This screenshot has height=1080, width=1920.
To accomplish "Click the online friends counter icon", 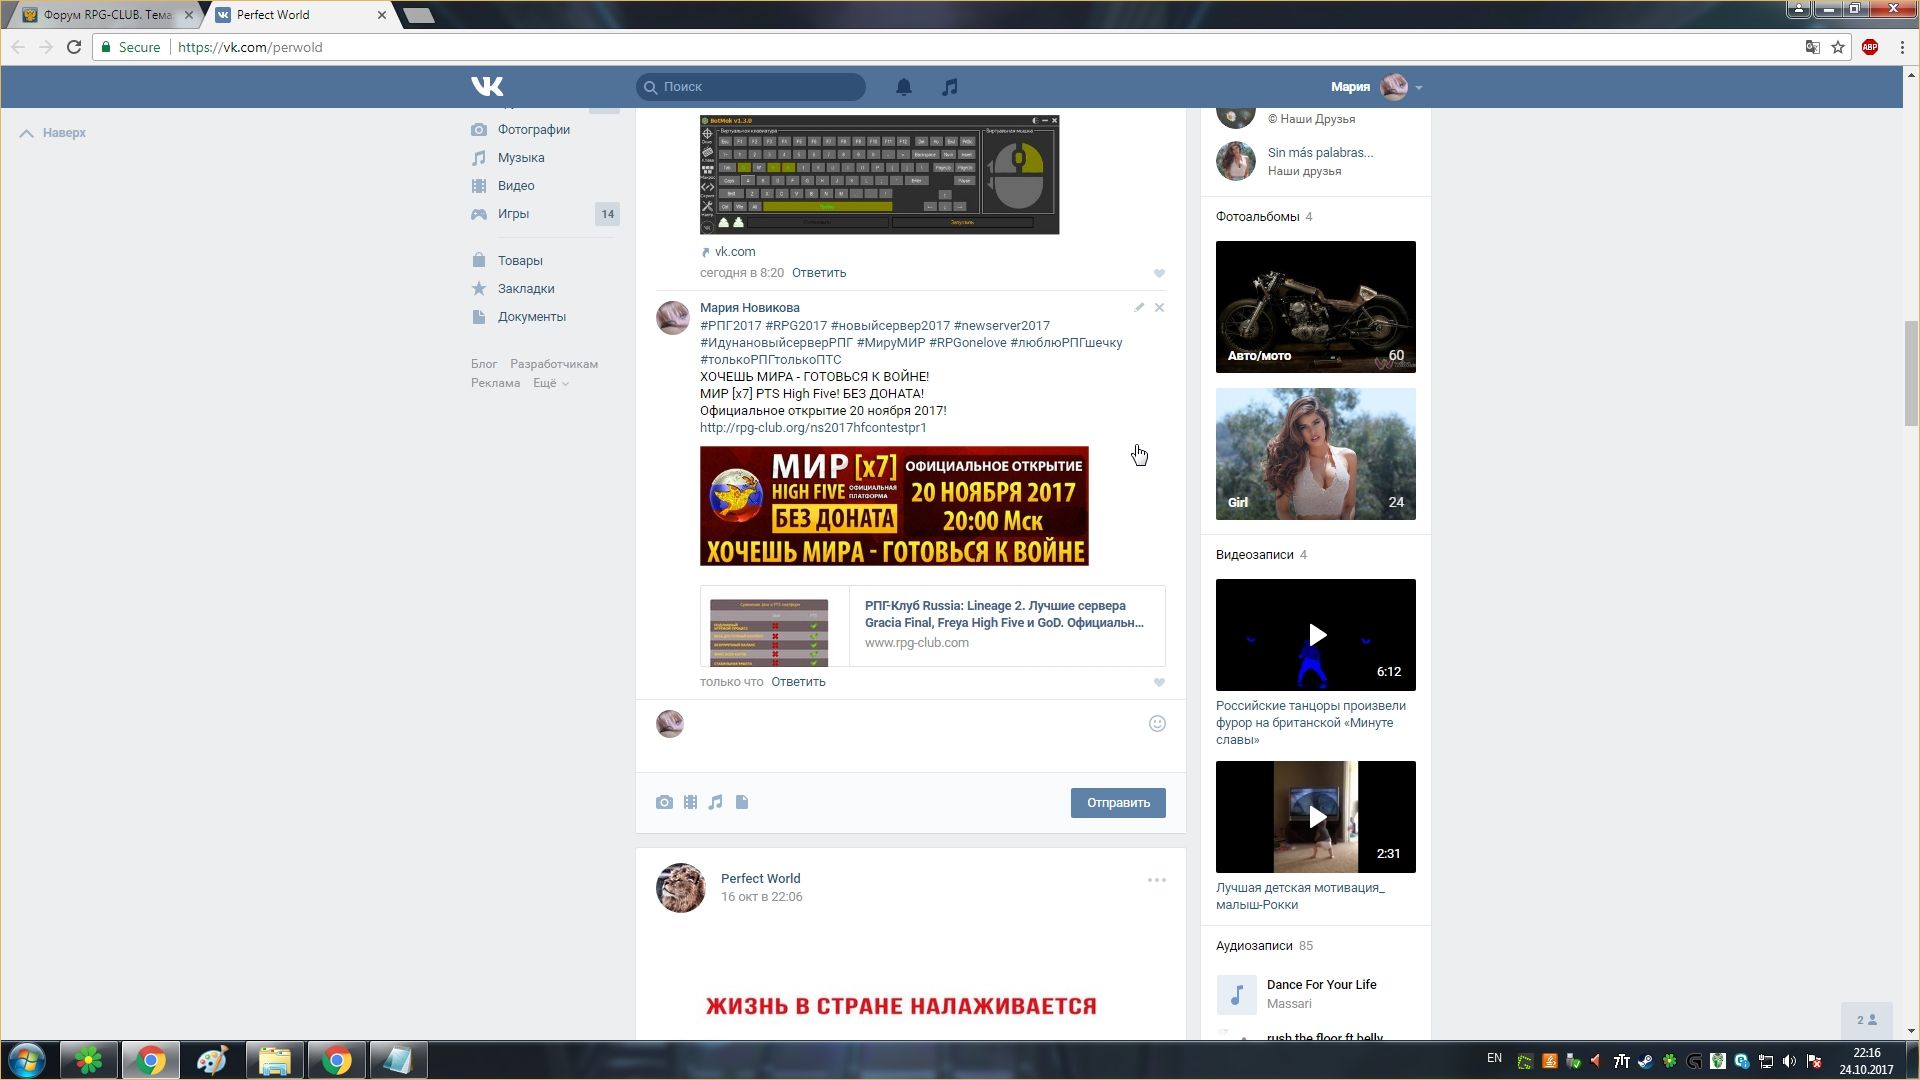I will (x=1867, y=1020).
